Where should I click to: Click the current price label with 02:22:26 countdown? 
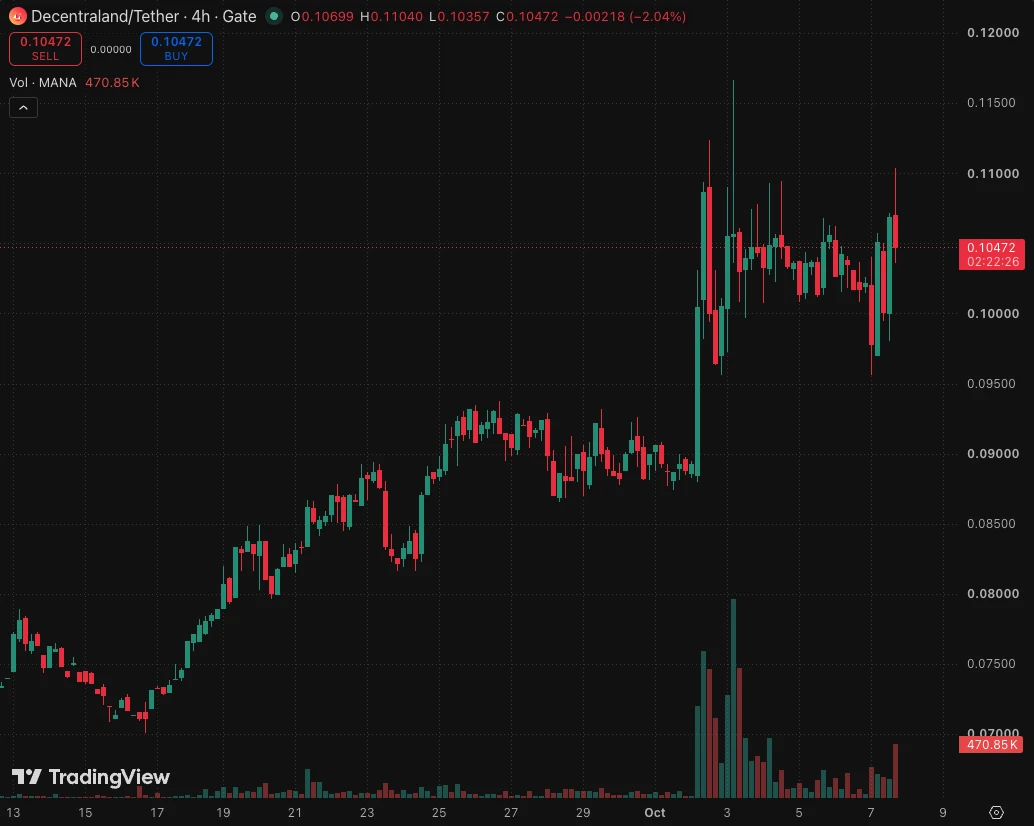992,254
